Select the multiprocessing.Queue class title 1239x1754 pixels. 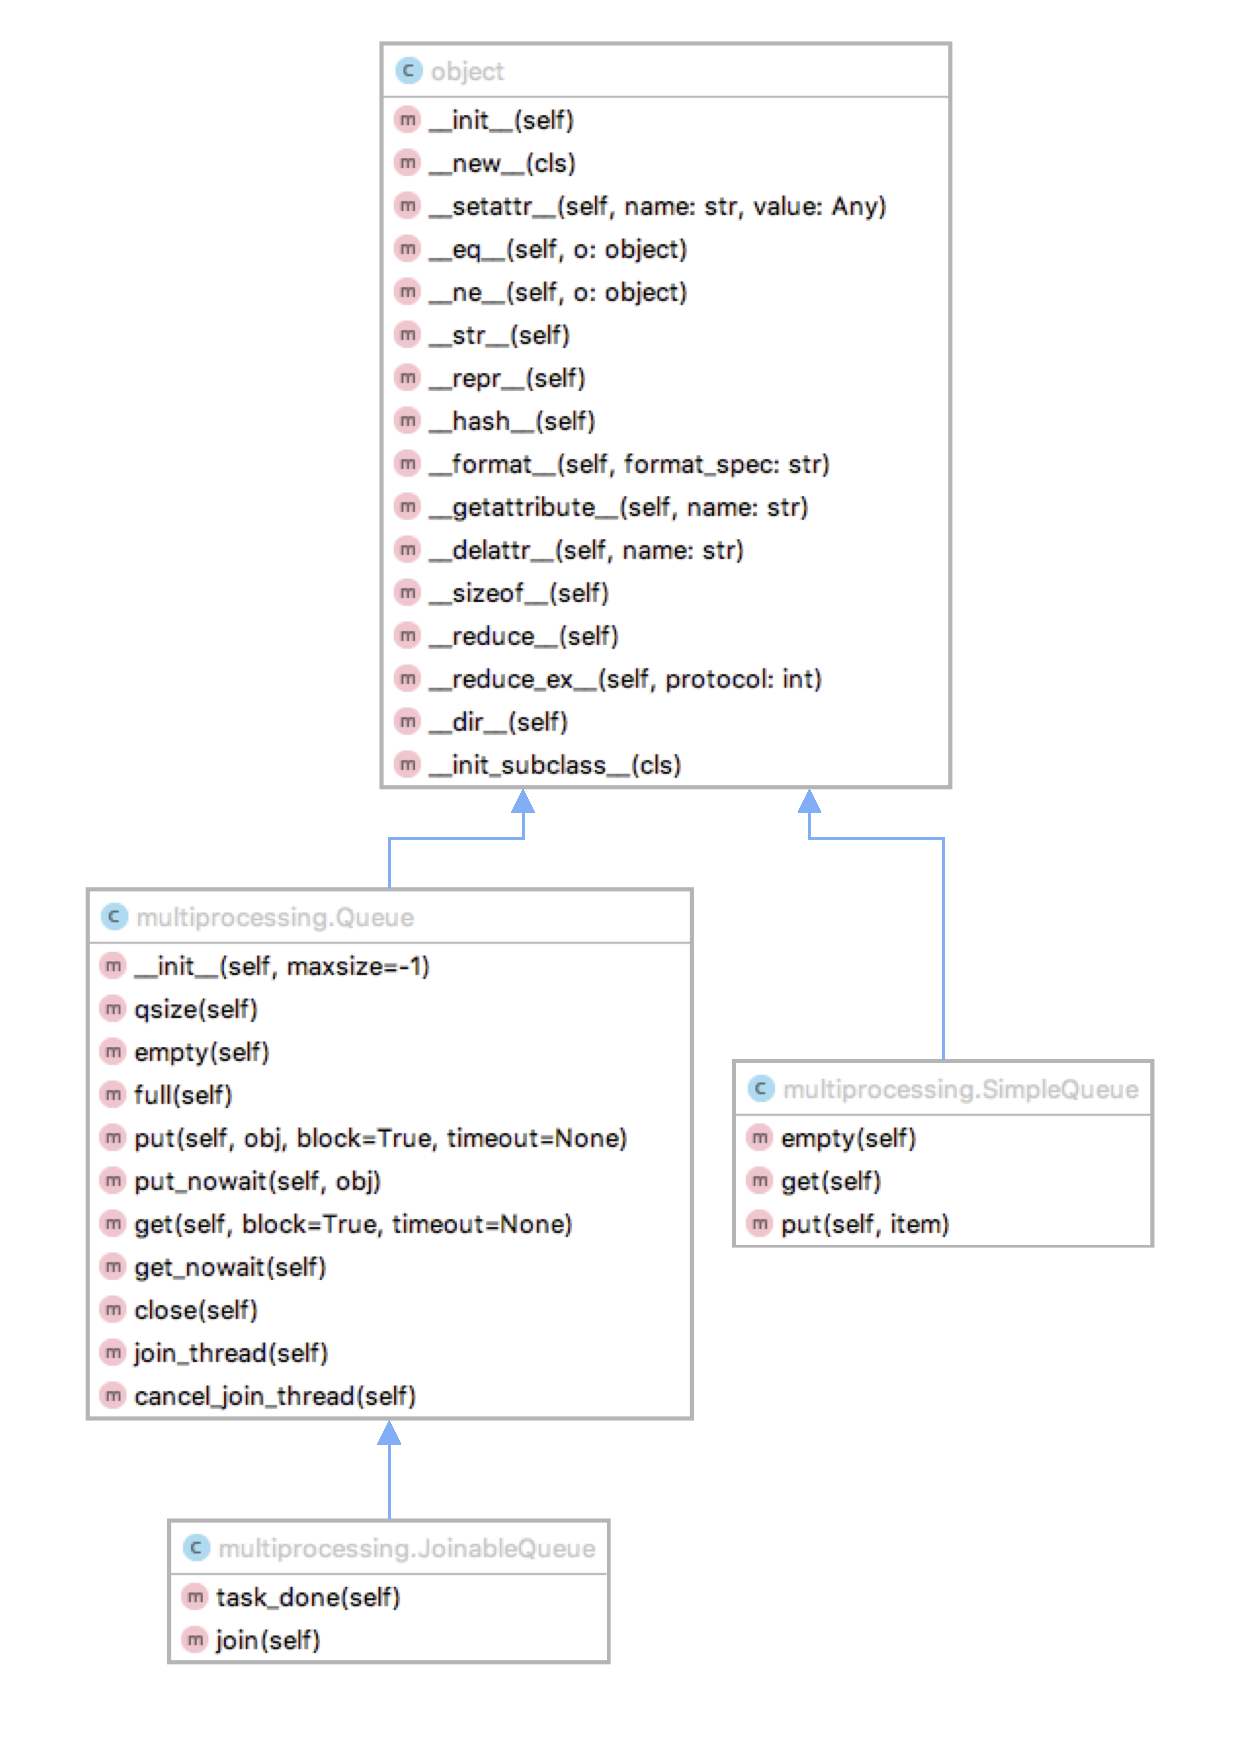pyautogui.click(x=275, y=917)
